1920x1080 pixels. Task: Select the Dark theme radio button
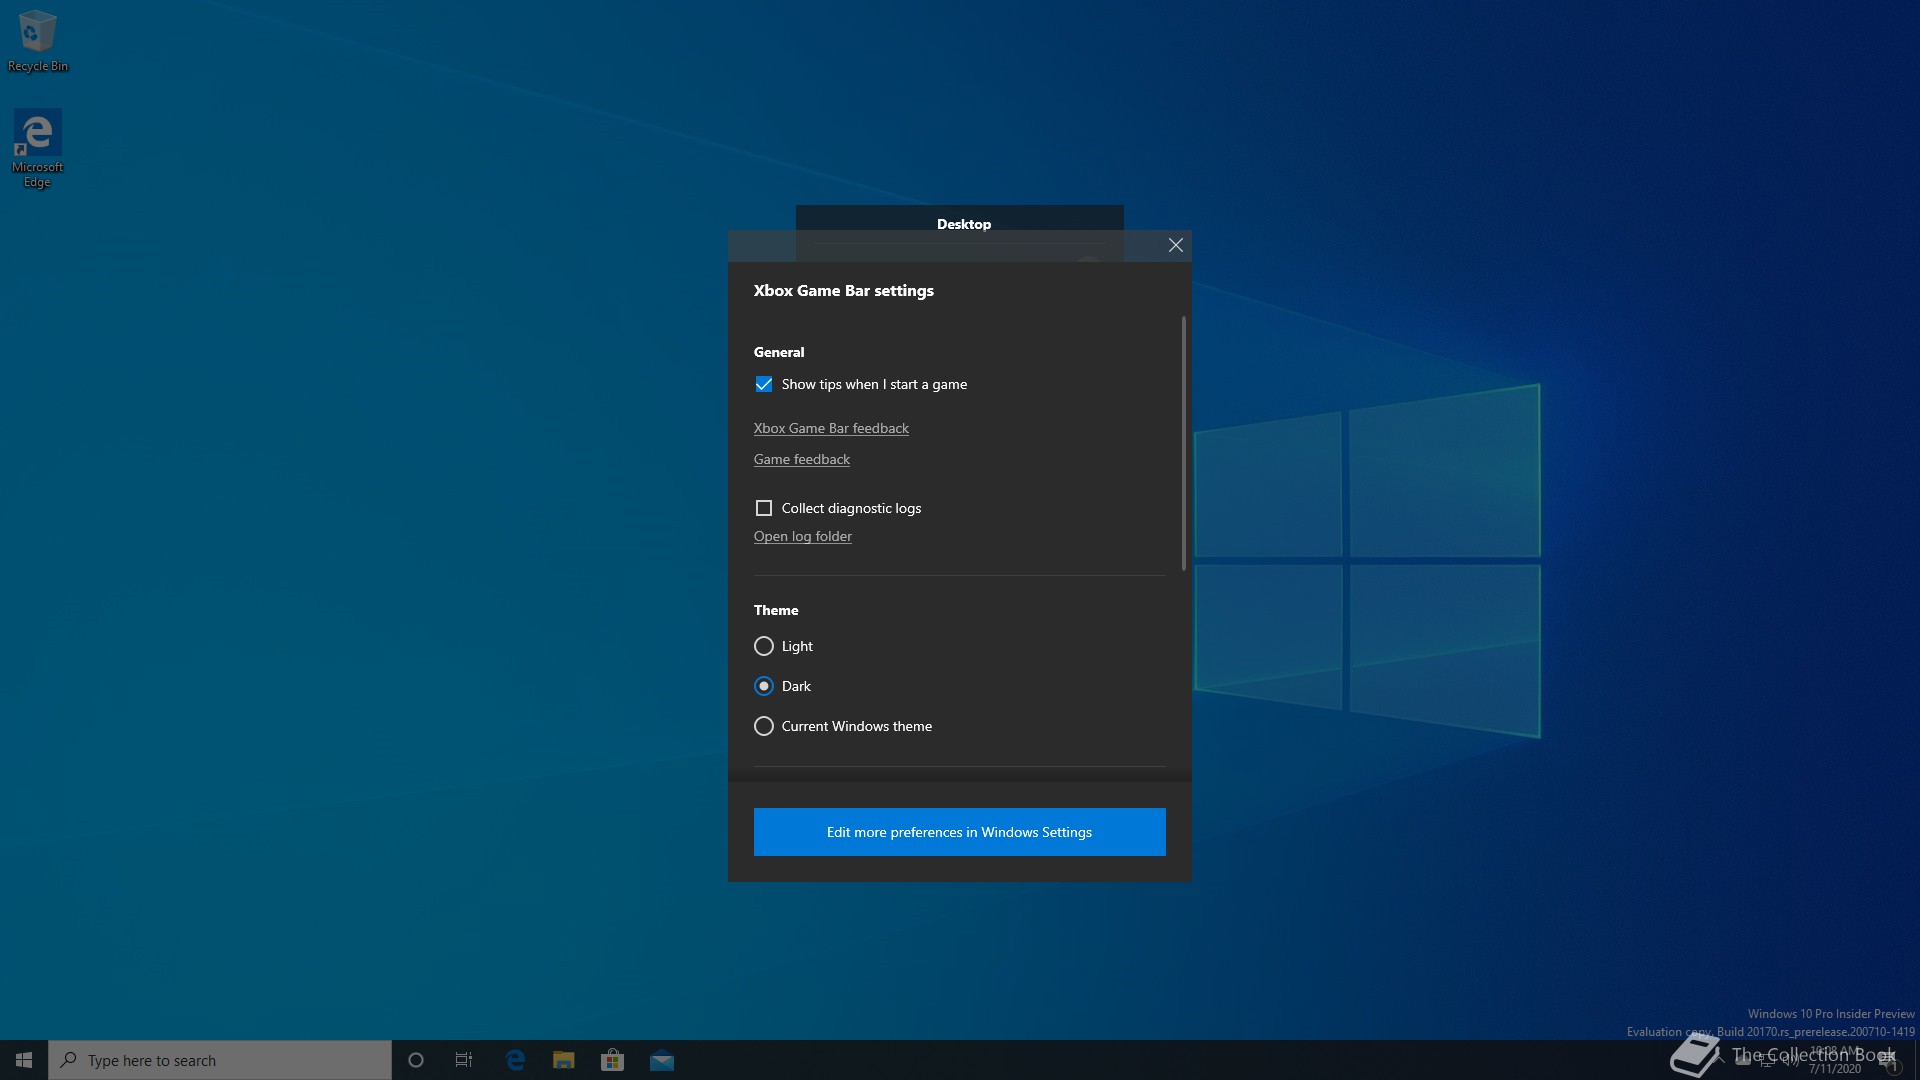(x=764, y=686)
